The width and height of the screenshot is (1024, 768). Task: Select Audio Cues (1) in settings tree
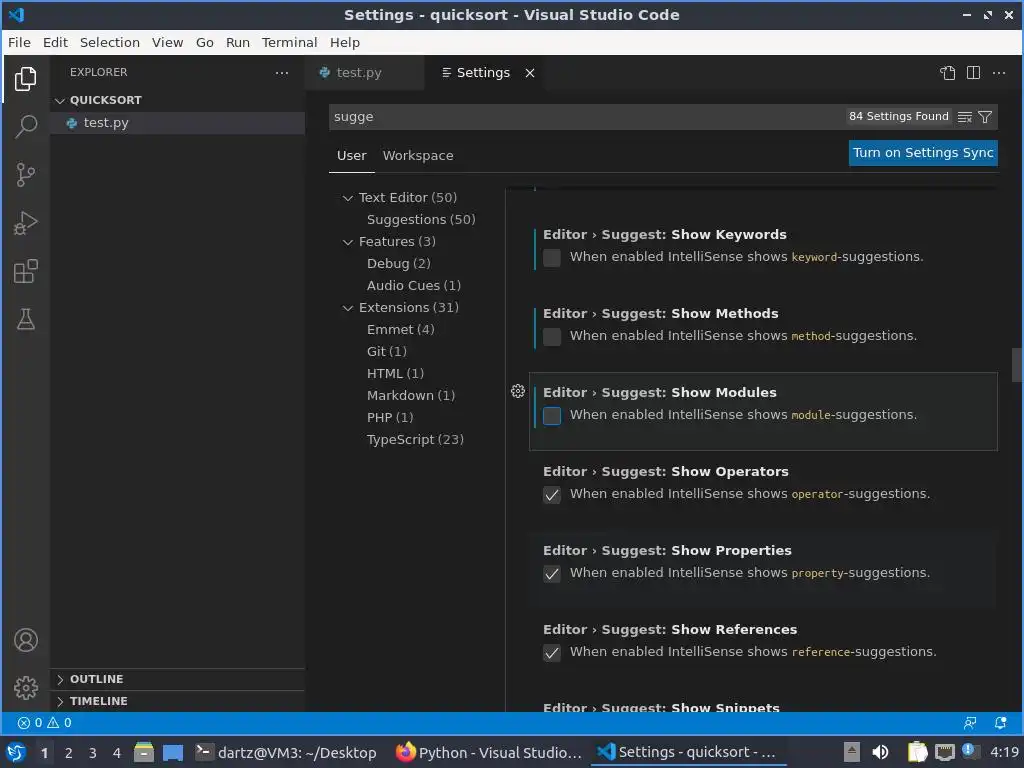[x=414, y=285]
